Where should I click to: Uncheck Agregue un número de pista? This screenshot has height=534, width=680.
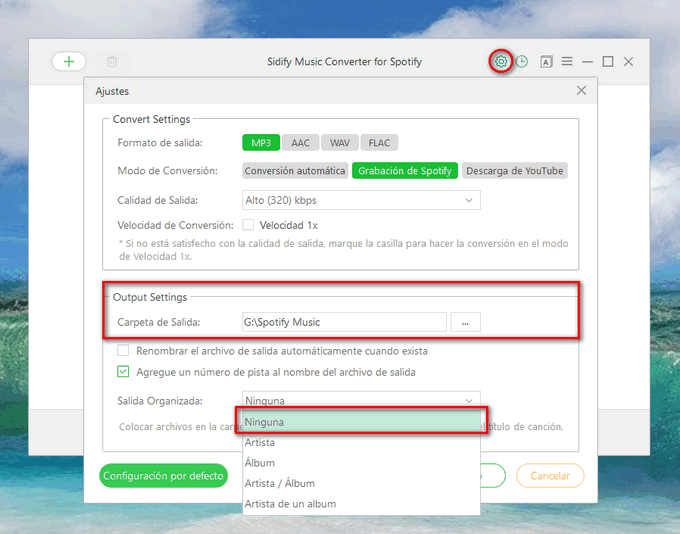(123, 372)
